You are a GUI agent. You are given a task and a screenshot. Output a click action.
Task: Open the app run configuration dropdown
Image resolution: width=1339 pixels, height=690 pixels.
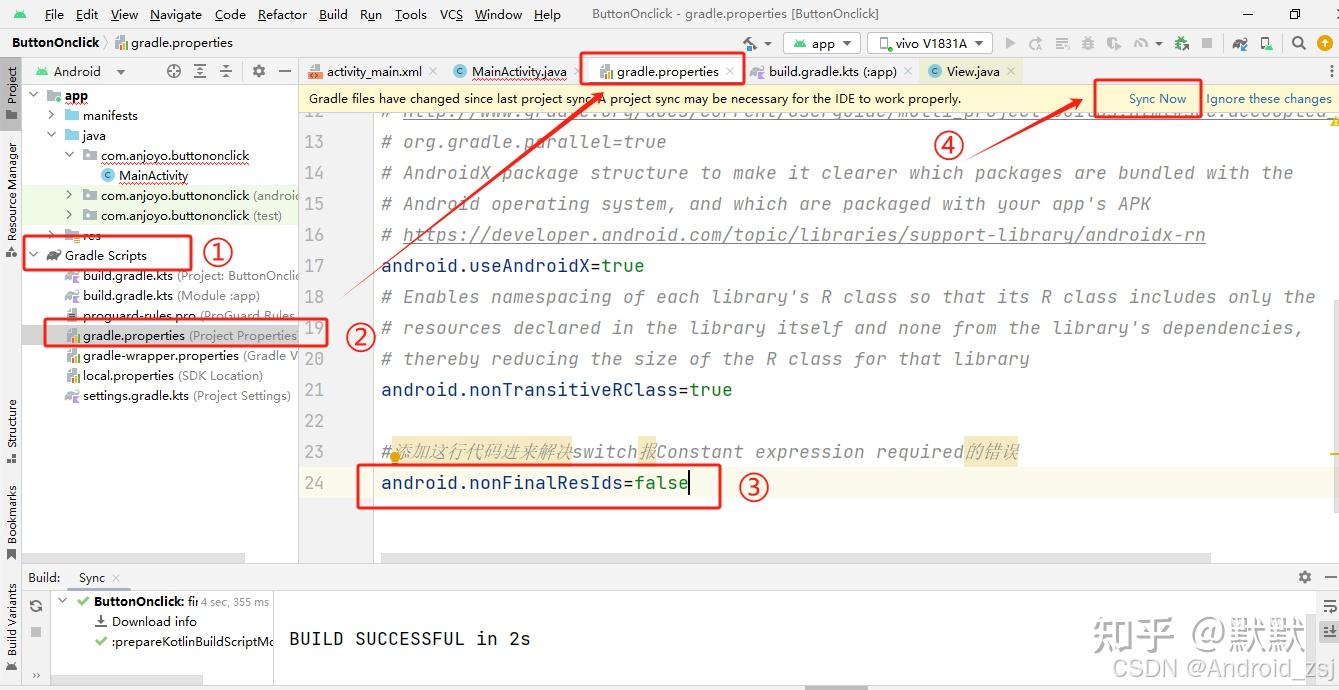click(821, 43)
